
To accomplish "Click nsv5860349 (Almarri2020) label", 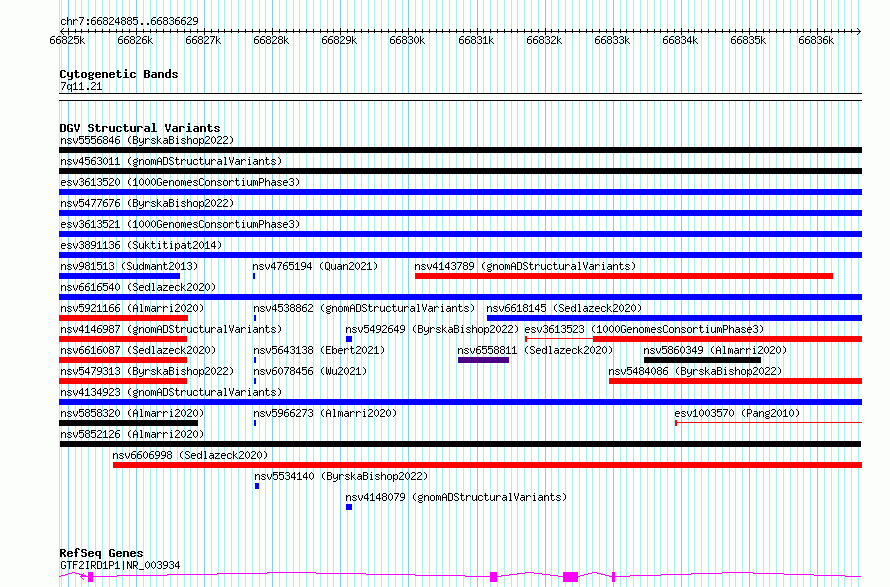I will click(x=715, y=350).
